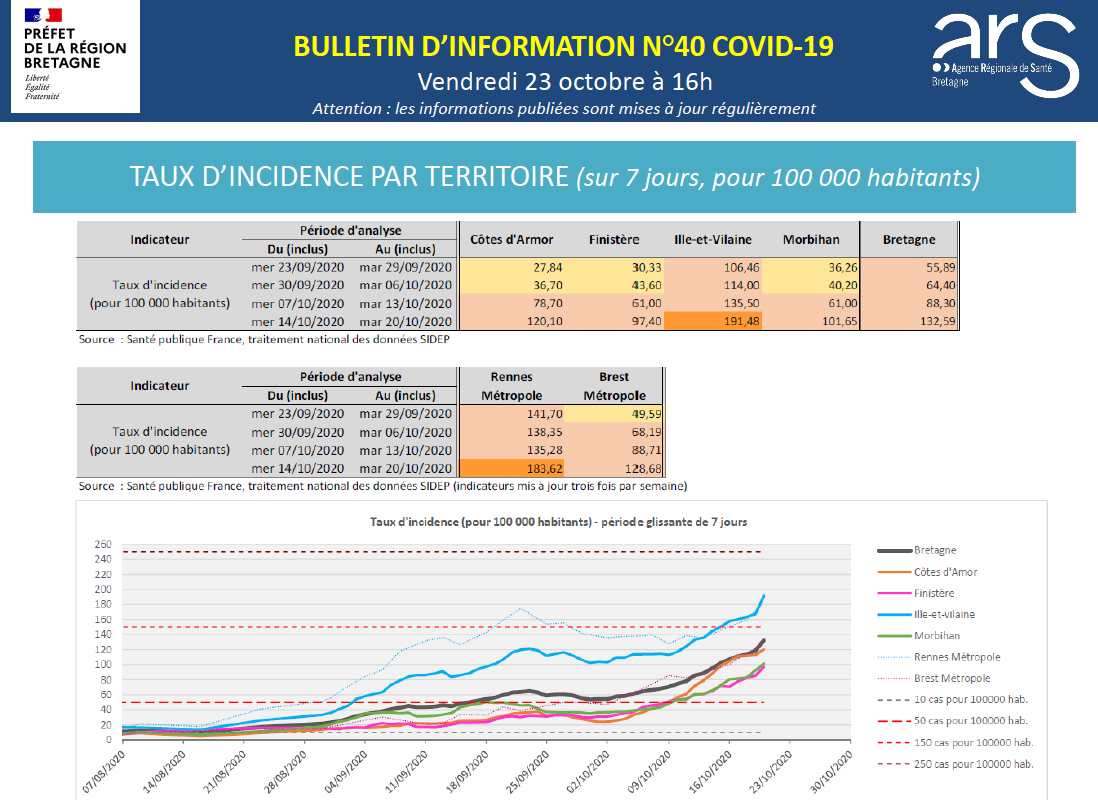Select the Bretagne legend line marker

pyautogui.click(x=894, y=551)
